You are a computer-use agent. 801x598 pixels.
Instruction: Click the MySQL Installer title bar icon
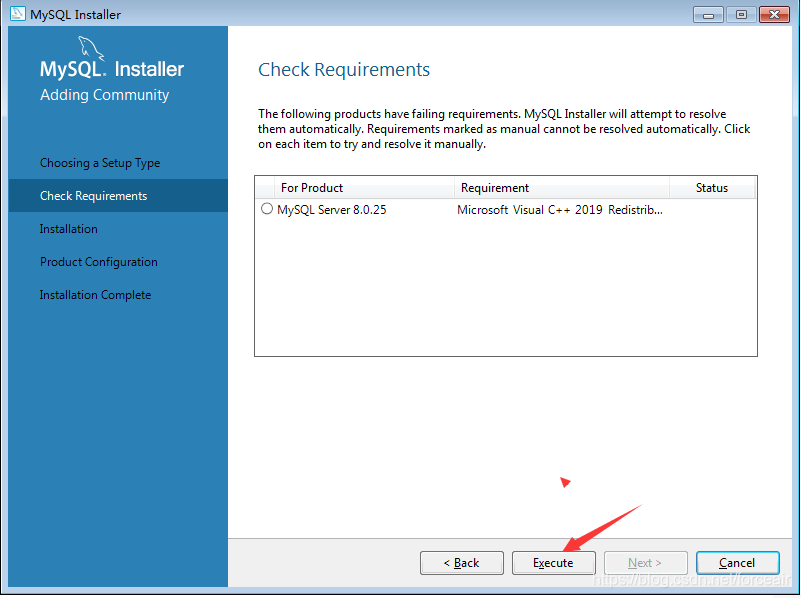point(17,14)
